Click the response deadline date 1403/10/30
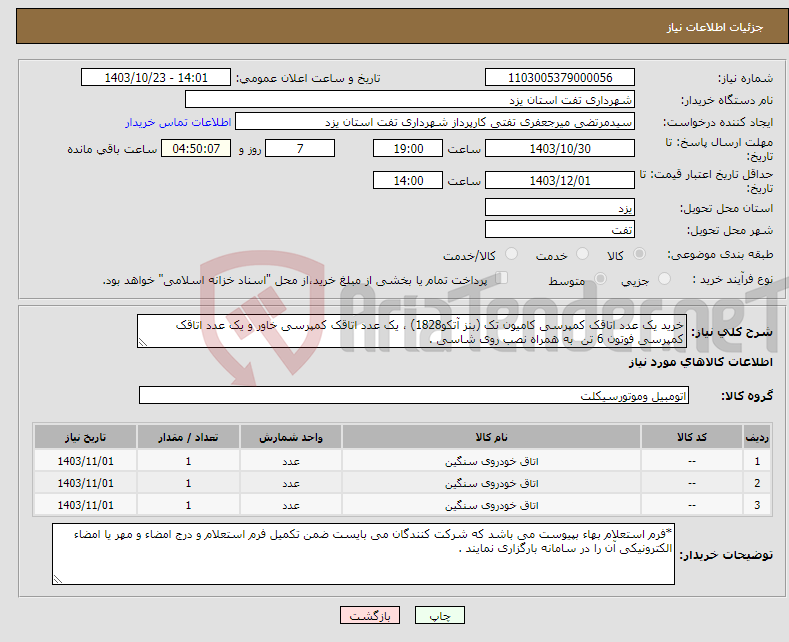Screen dimensions: 789x642 pyautogui.click(x=560, y=148)
